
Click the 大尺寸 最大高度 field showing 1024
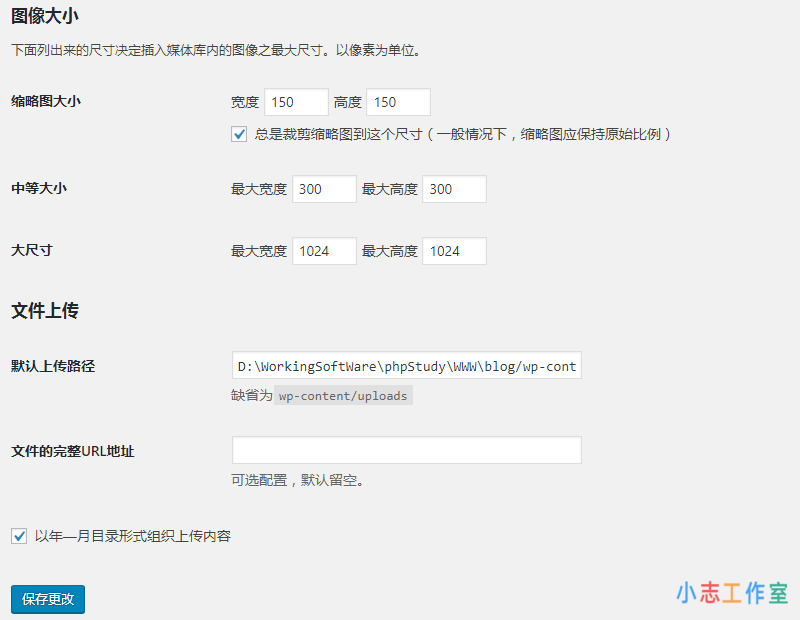454,250
